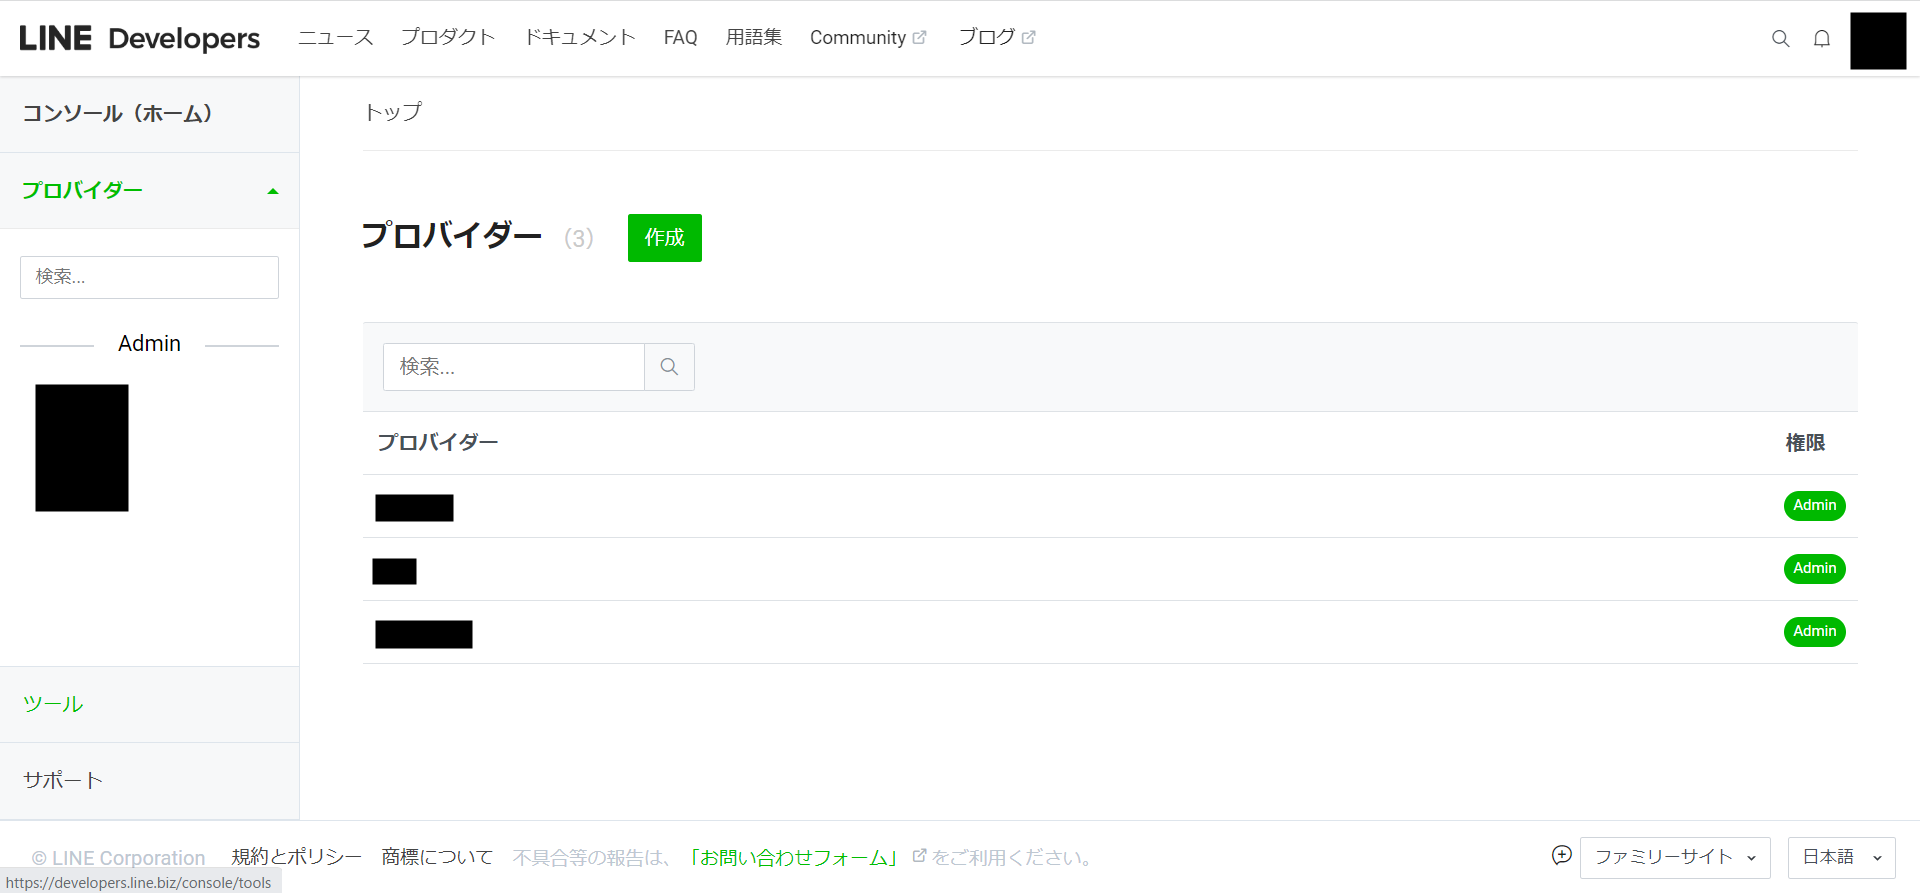Open the header search magnifier icon
Image resolution: width=1920 pixels, height=893 pixels.
pyautogui.click(x=1780, y=38)
